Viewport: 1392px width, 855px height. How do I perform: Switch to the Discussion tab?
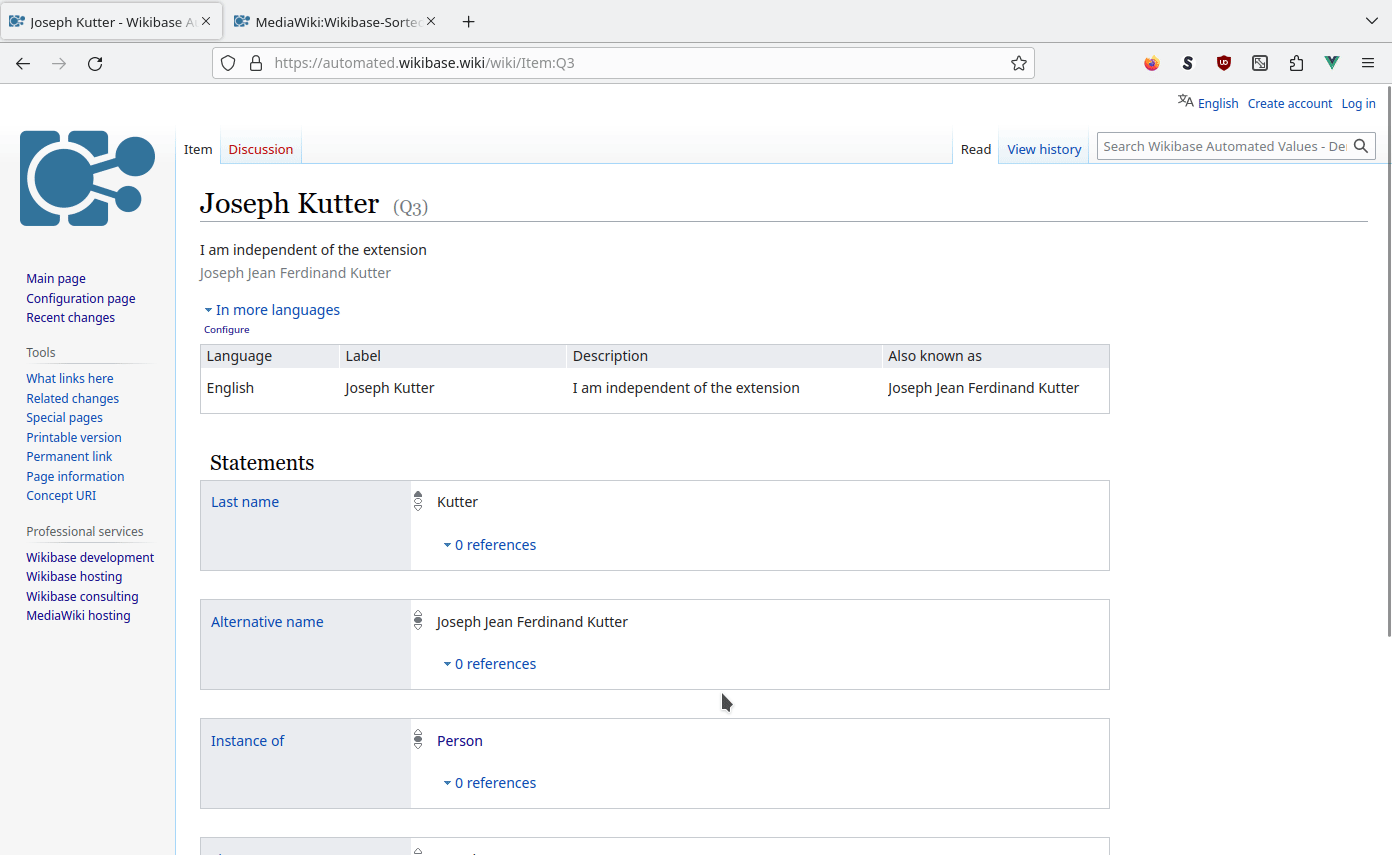point(260,148)
